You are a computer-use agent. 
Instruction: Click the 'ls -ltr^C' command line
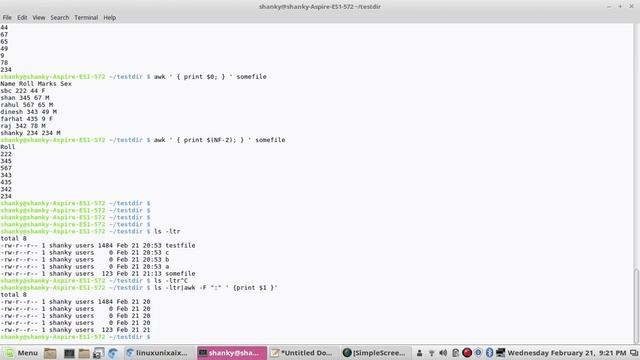click(x=171, y=281)
